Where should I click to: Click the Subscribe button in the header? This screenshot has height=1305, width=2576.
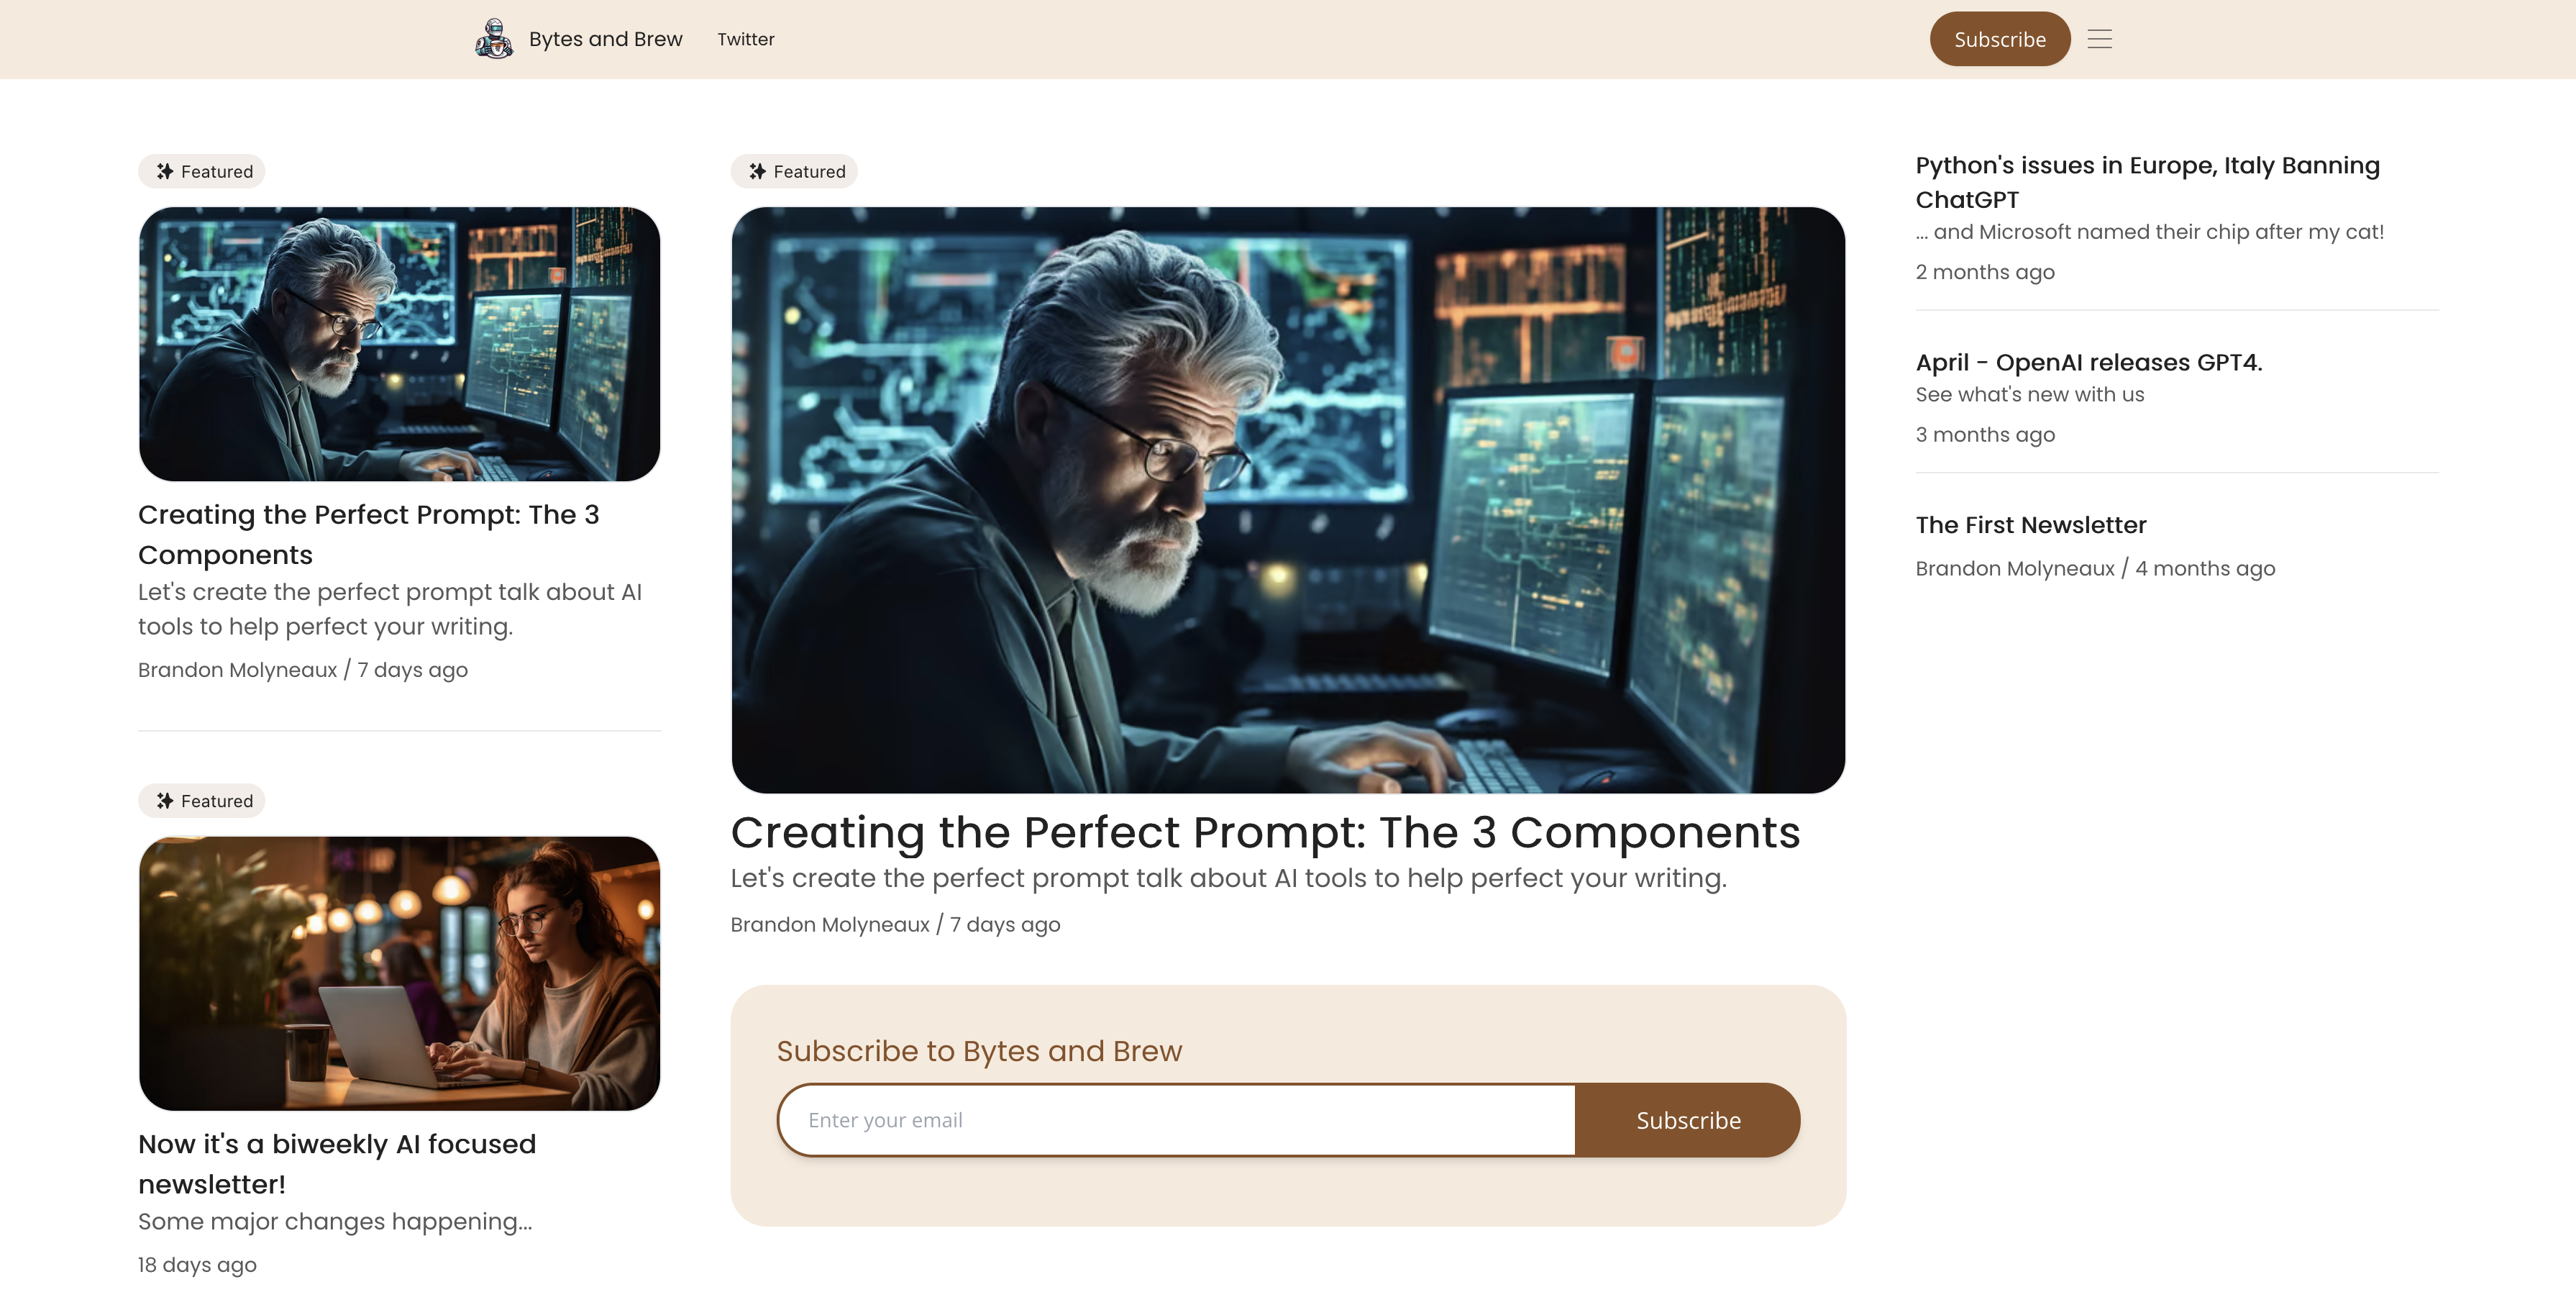[2000, 39]
